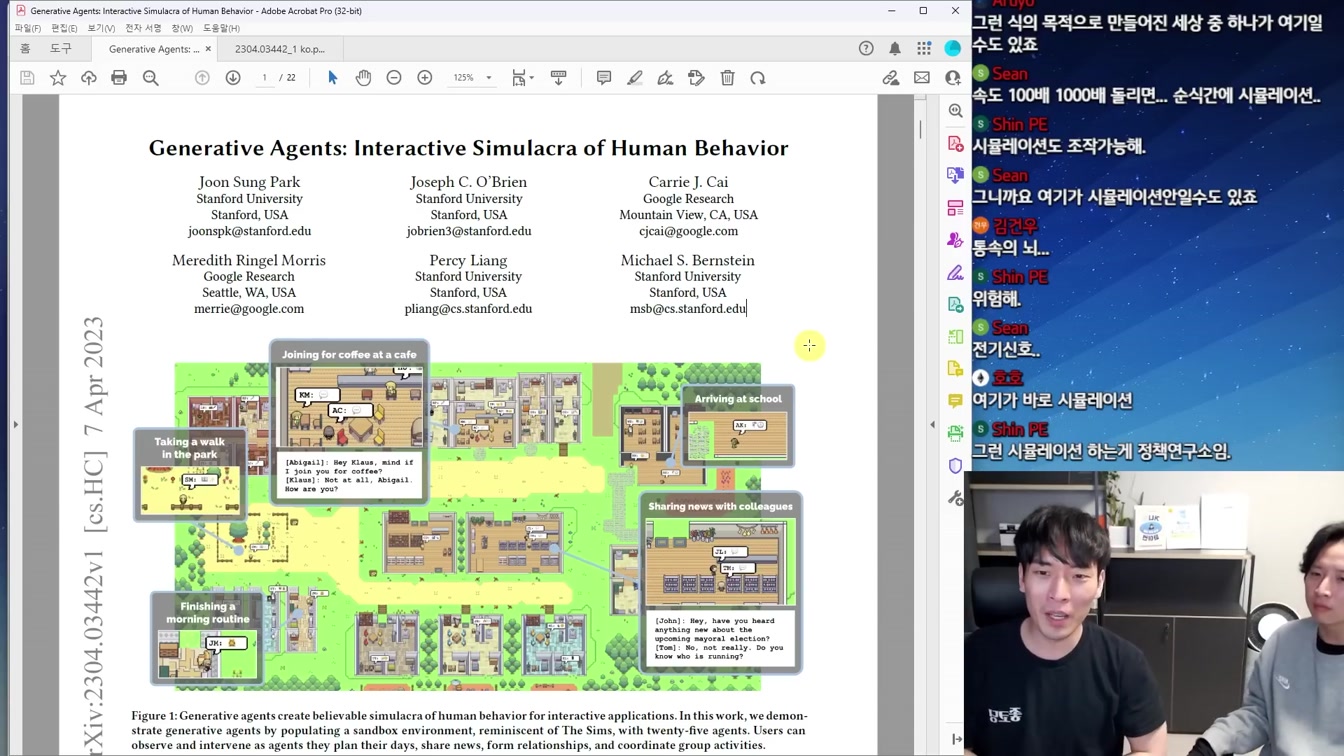Viewport: 1344px width, 756px height.
Task: Open Create PDF tool in right pane
Action: [956, 144]
